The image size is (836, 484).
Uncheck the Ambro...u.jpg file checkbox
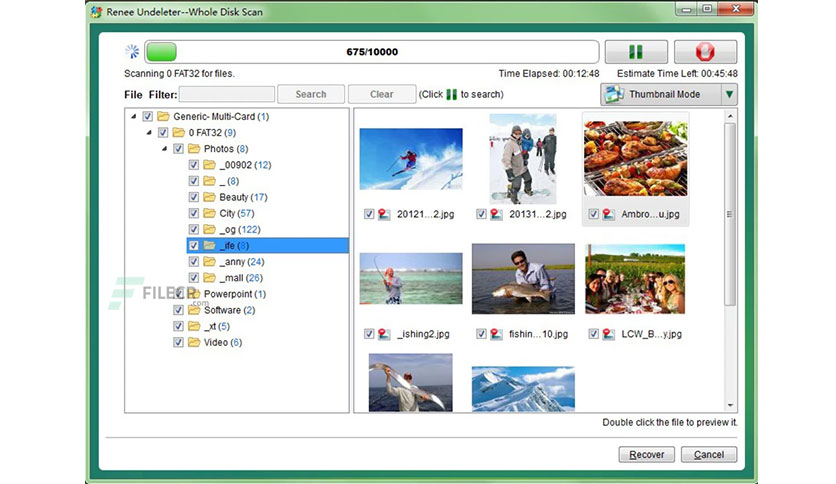593,214
